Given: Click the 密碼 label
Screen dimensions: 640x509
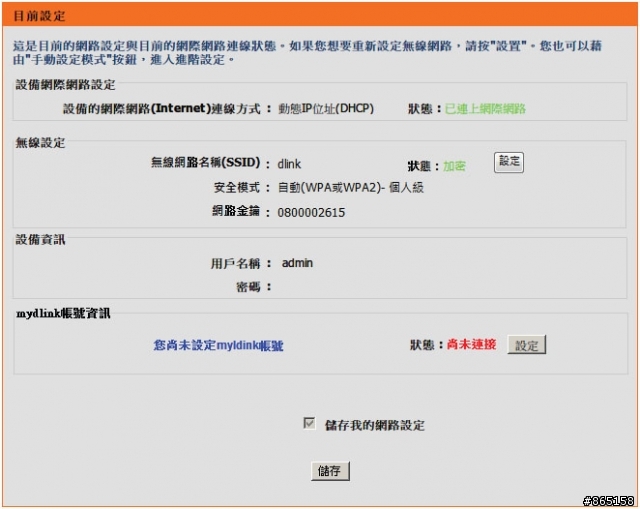Looking at the screenshot, I should click(x=248, y=287).
